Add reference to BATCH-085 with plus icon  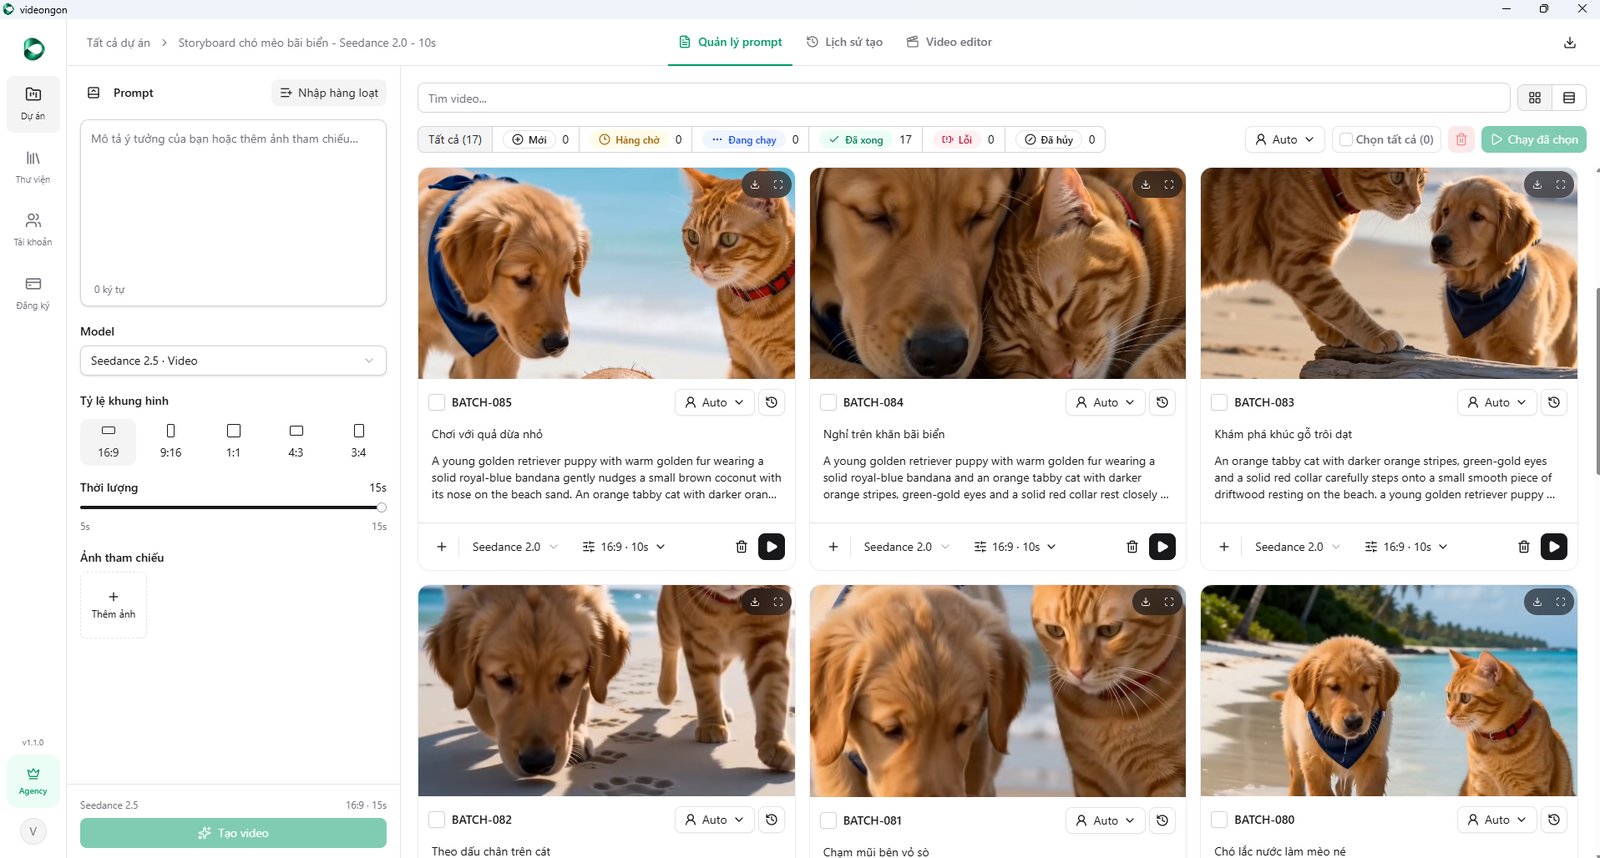click(x=442, y=547)
